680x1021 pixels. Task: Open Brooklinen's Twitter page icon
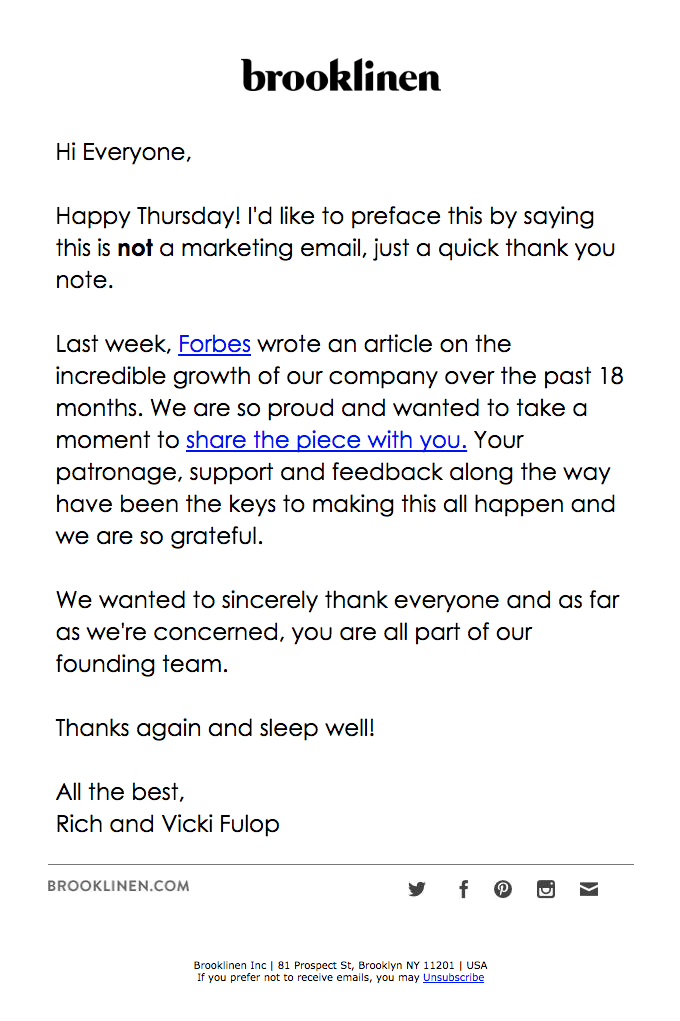click(x=417, y=889)
